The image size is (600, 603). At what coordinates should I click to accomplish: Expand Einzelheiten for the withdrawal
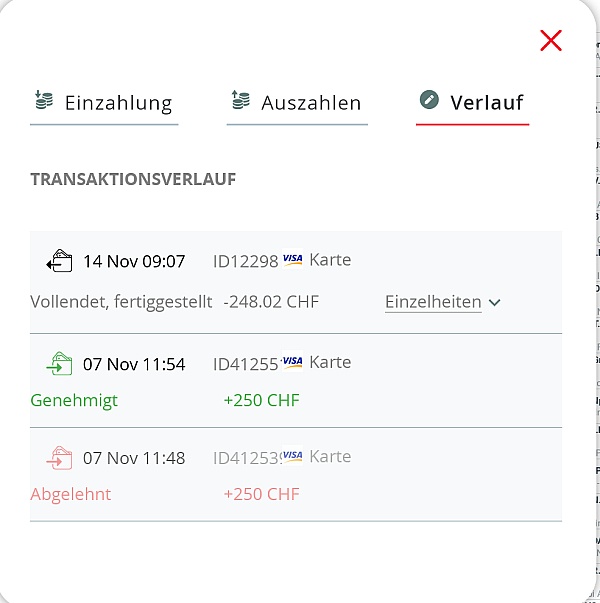433,302
